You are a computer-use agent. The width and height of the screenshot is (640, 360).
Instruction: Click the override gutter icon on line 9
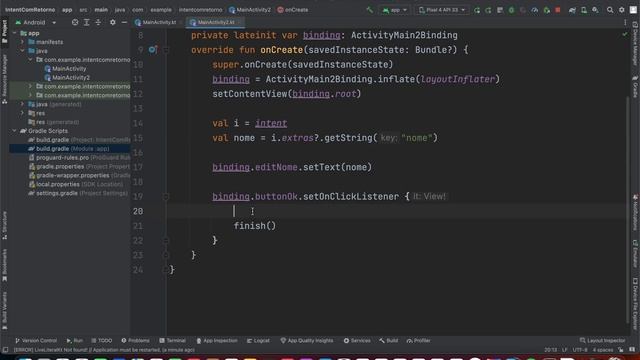[153, 50]
